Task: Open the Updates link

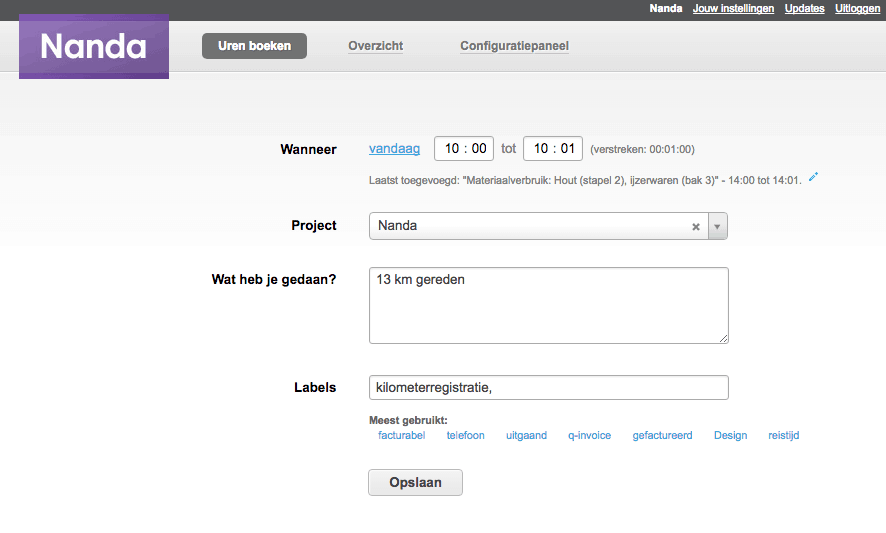Action: (805, 8)
